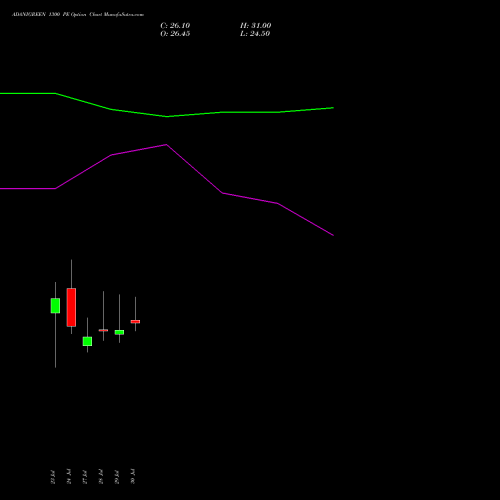Click the ADANIGREEN 1300 PE chart title
The width and height of the screenshot is (500, 500).
78,15
